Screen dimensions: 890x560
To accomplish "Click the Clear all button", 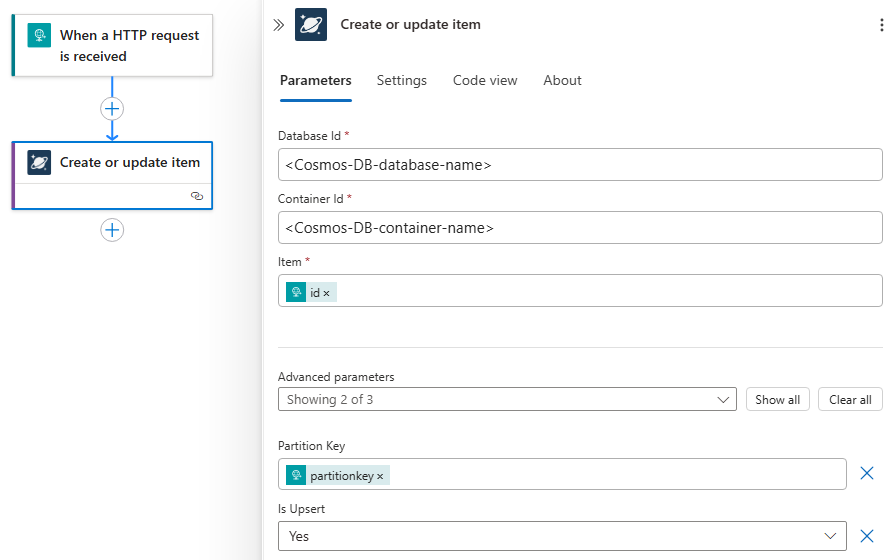I will pyautogui.click(x=850, y=400).
